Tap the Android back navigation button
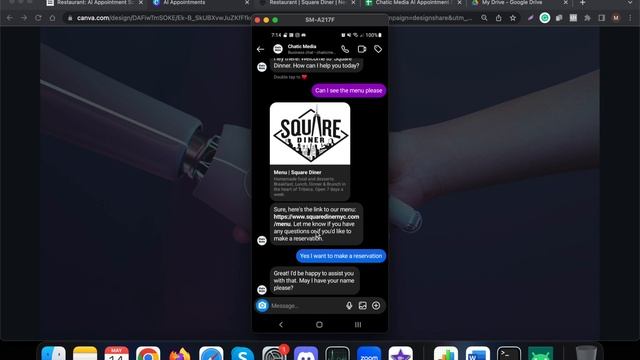This screenshot has width=640, height=360. 281,324
